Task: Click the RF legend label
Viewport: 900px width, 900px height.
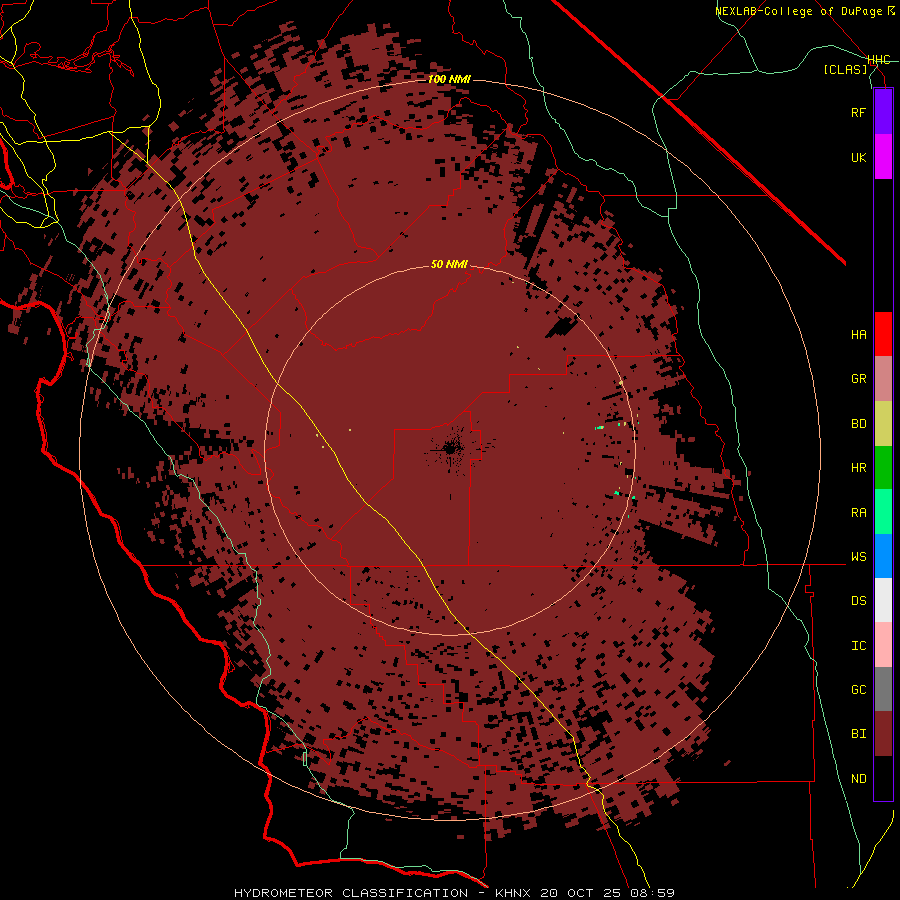Action: pos(858,112)
